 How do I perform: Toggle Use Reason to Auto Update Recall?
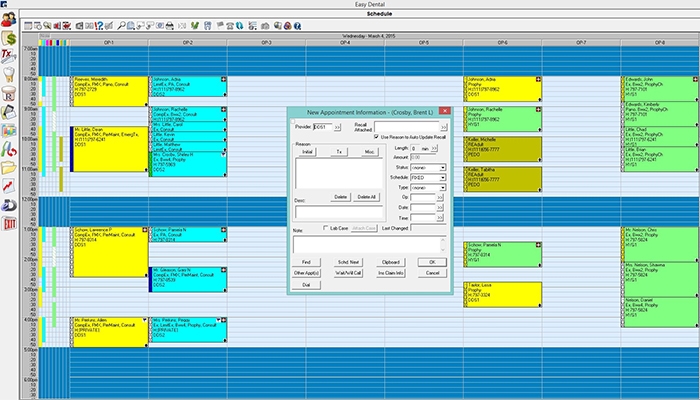click(376, 137)
